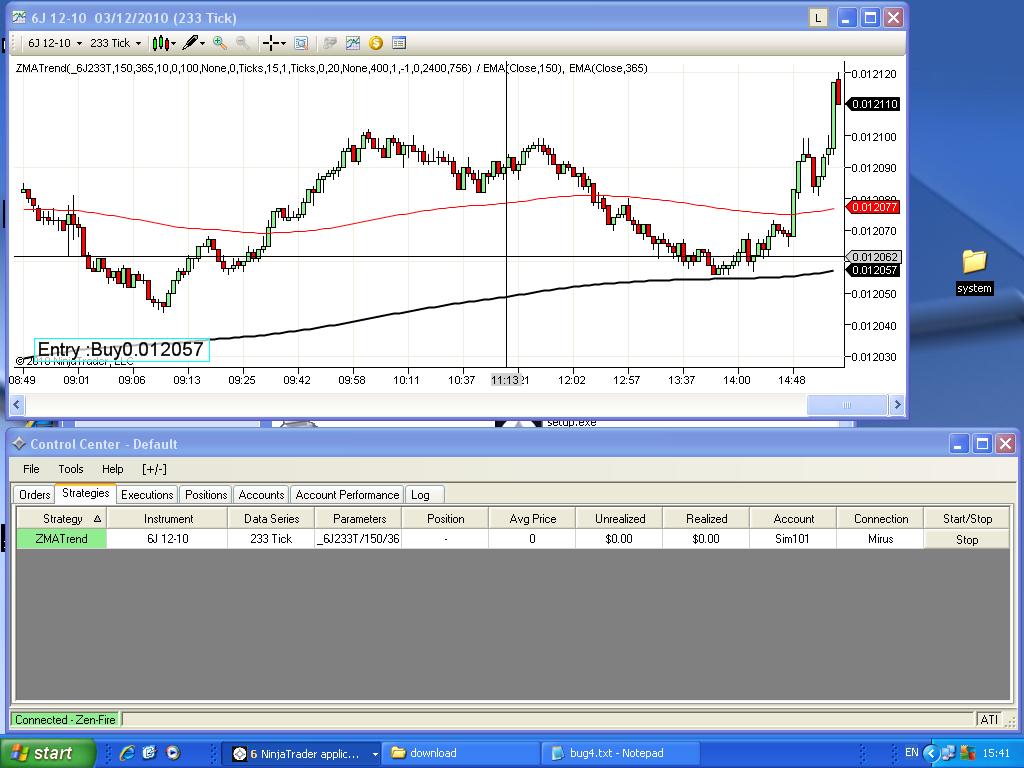This screenshot has width=1024, height=768.
Task: Expand hidden tray icons arrow
Action: point(931,753)
